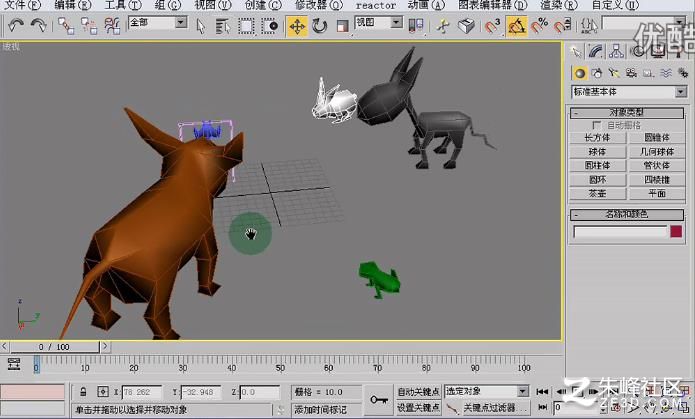Select the Systems gears category icon
The image size is (695, 419).
683,73
